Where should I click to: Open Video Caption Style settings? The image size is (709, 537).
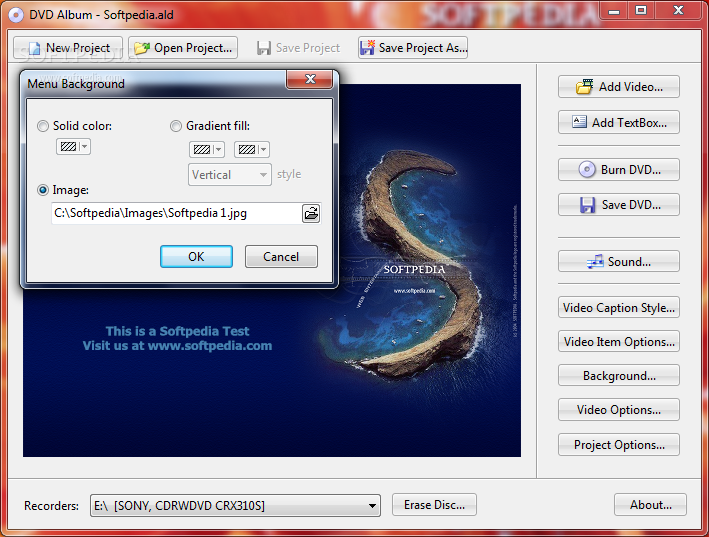(x=619, y=308)
